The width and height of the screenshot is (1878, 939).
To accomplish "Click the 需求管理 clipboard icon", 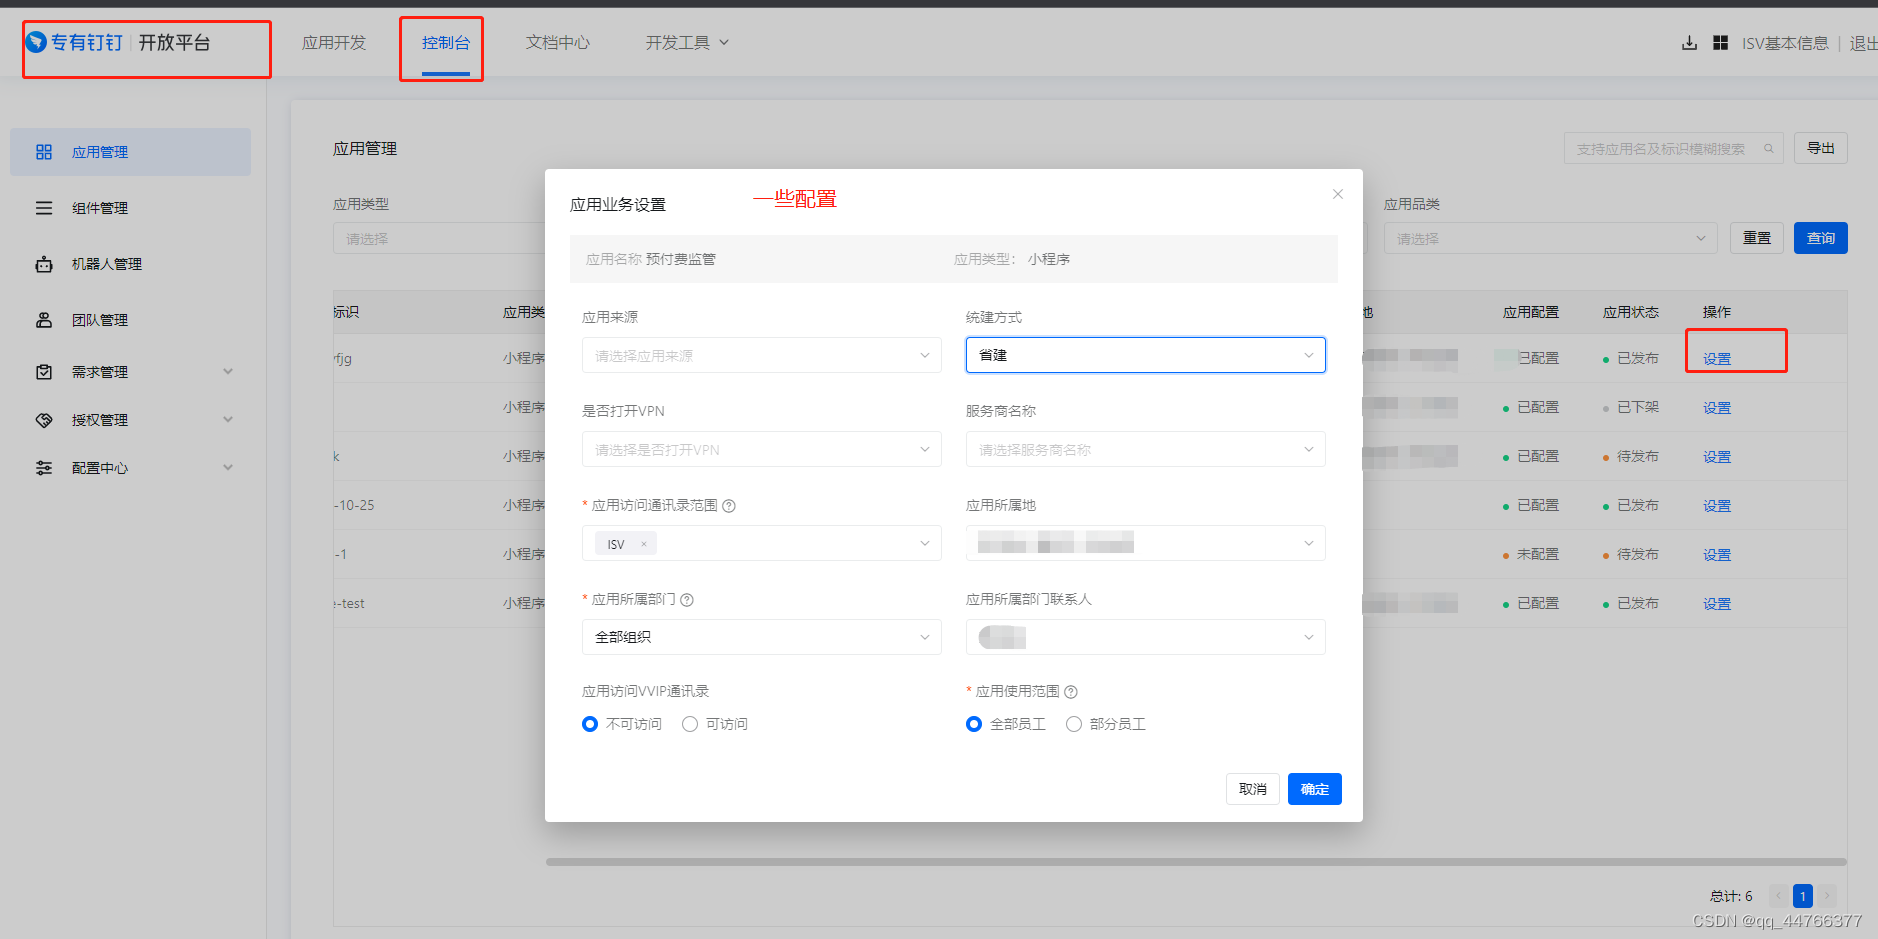I will [x=44, y=372].
